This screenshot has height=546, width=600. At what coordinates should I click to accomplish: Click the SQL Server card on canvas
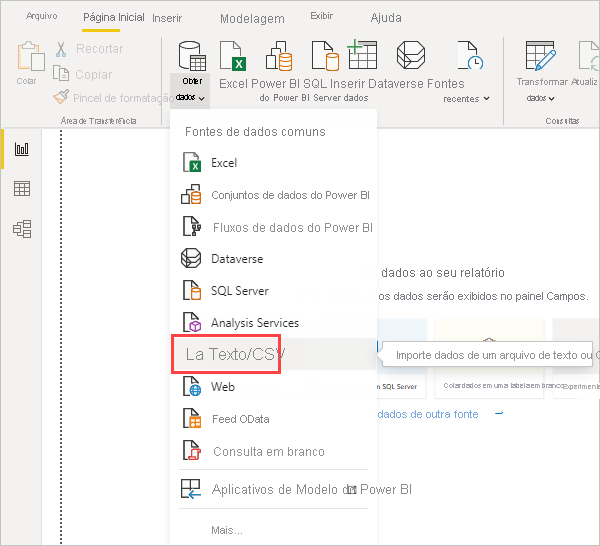click(x=401, y=359)
